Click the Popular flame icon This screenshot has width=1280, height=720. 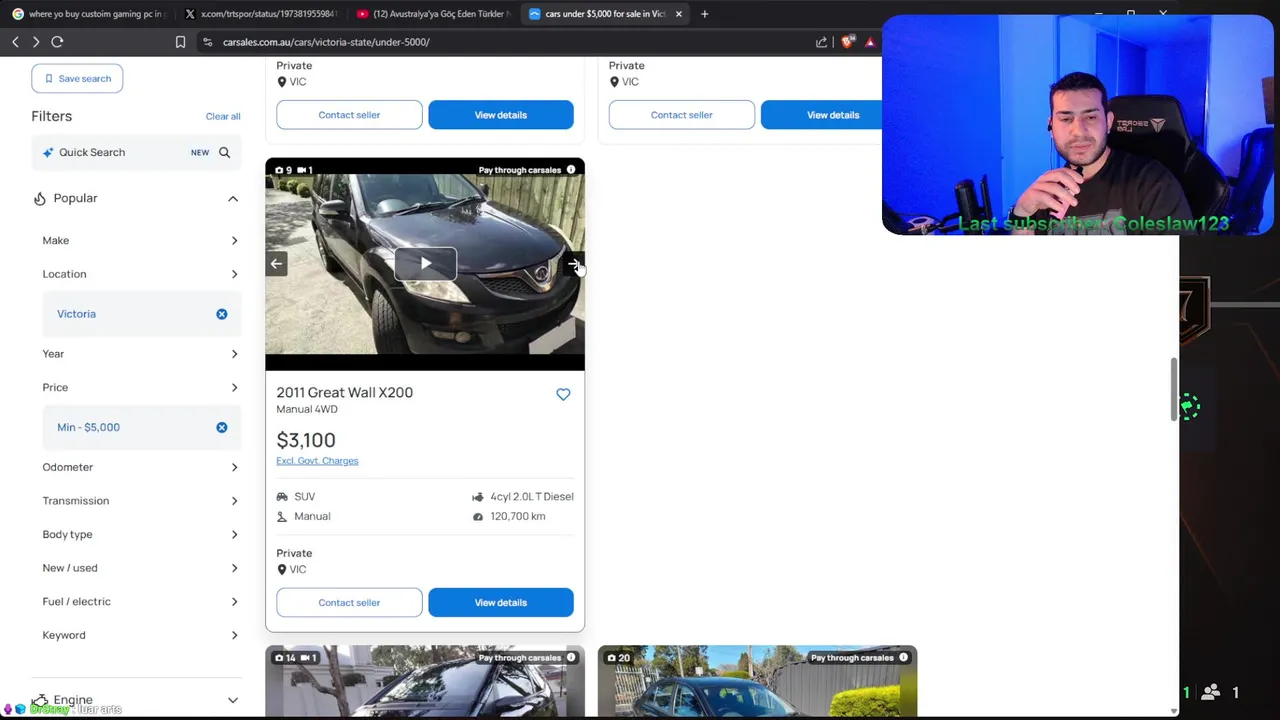[40, 199]
